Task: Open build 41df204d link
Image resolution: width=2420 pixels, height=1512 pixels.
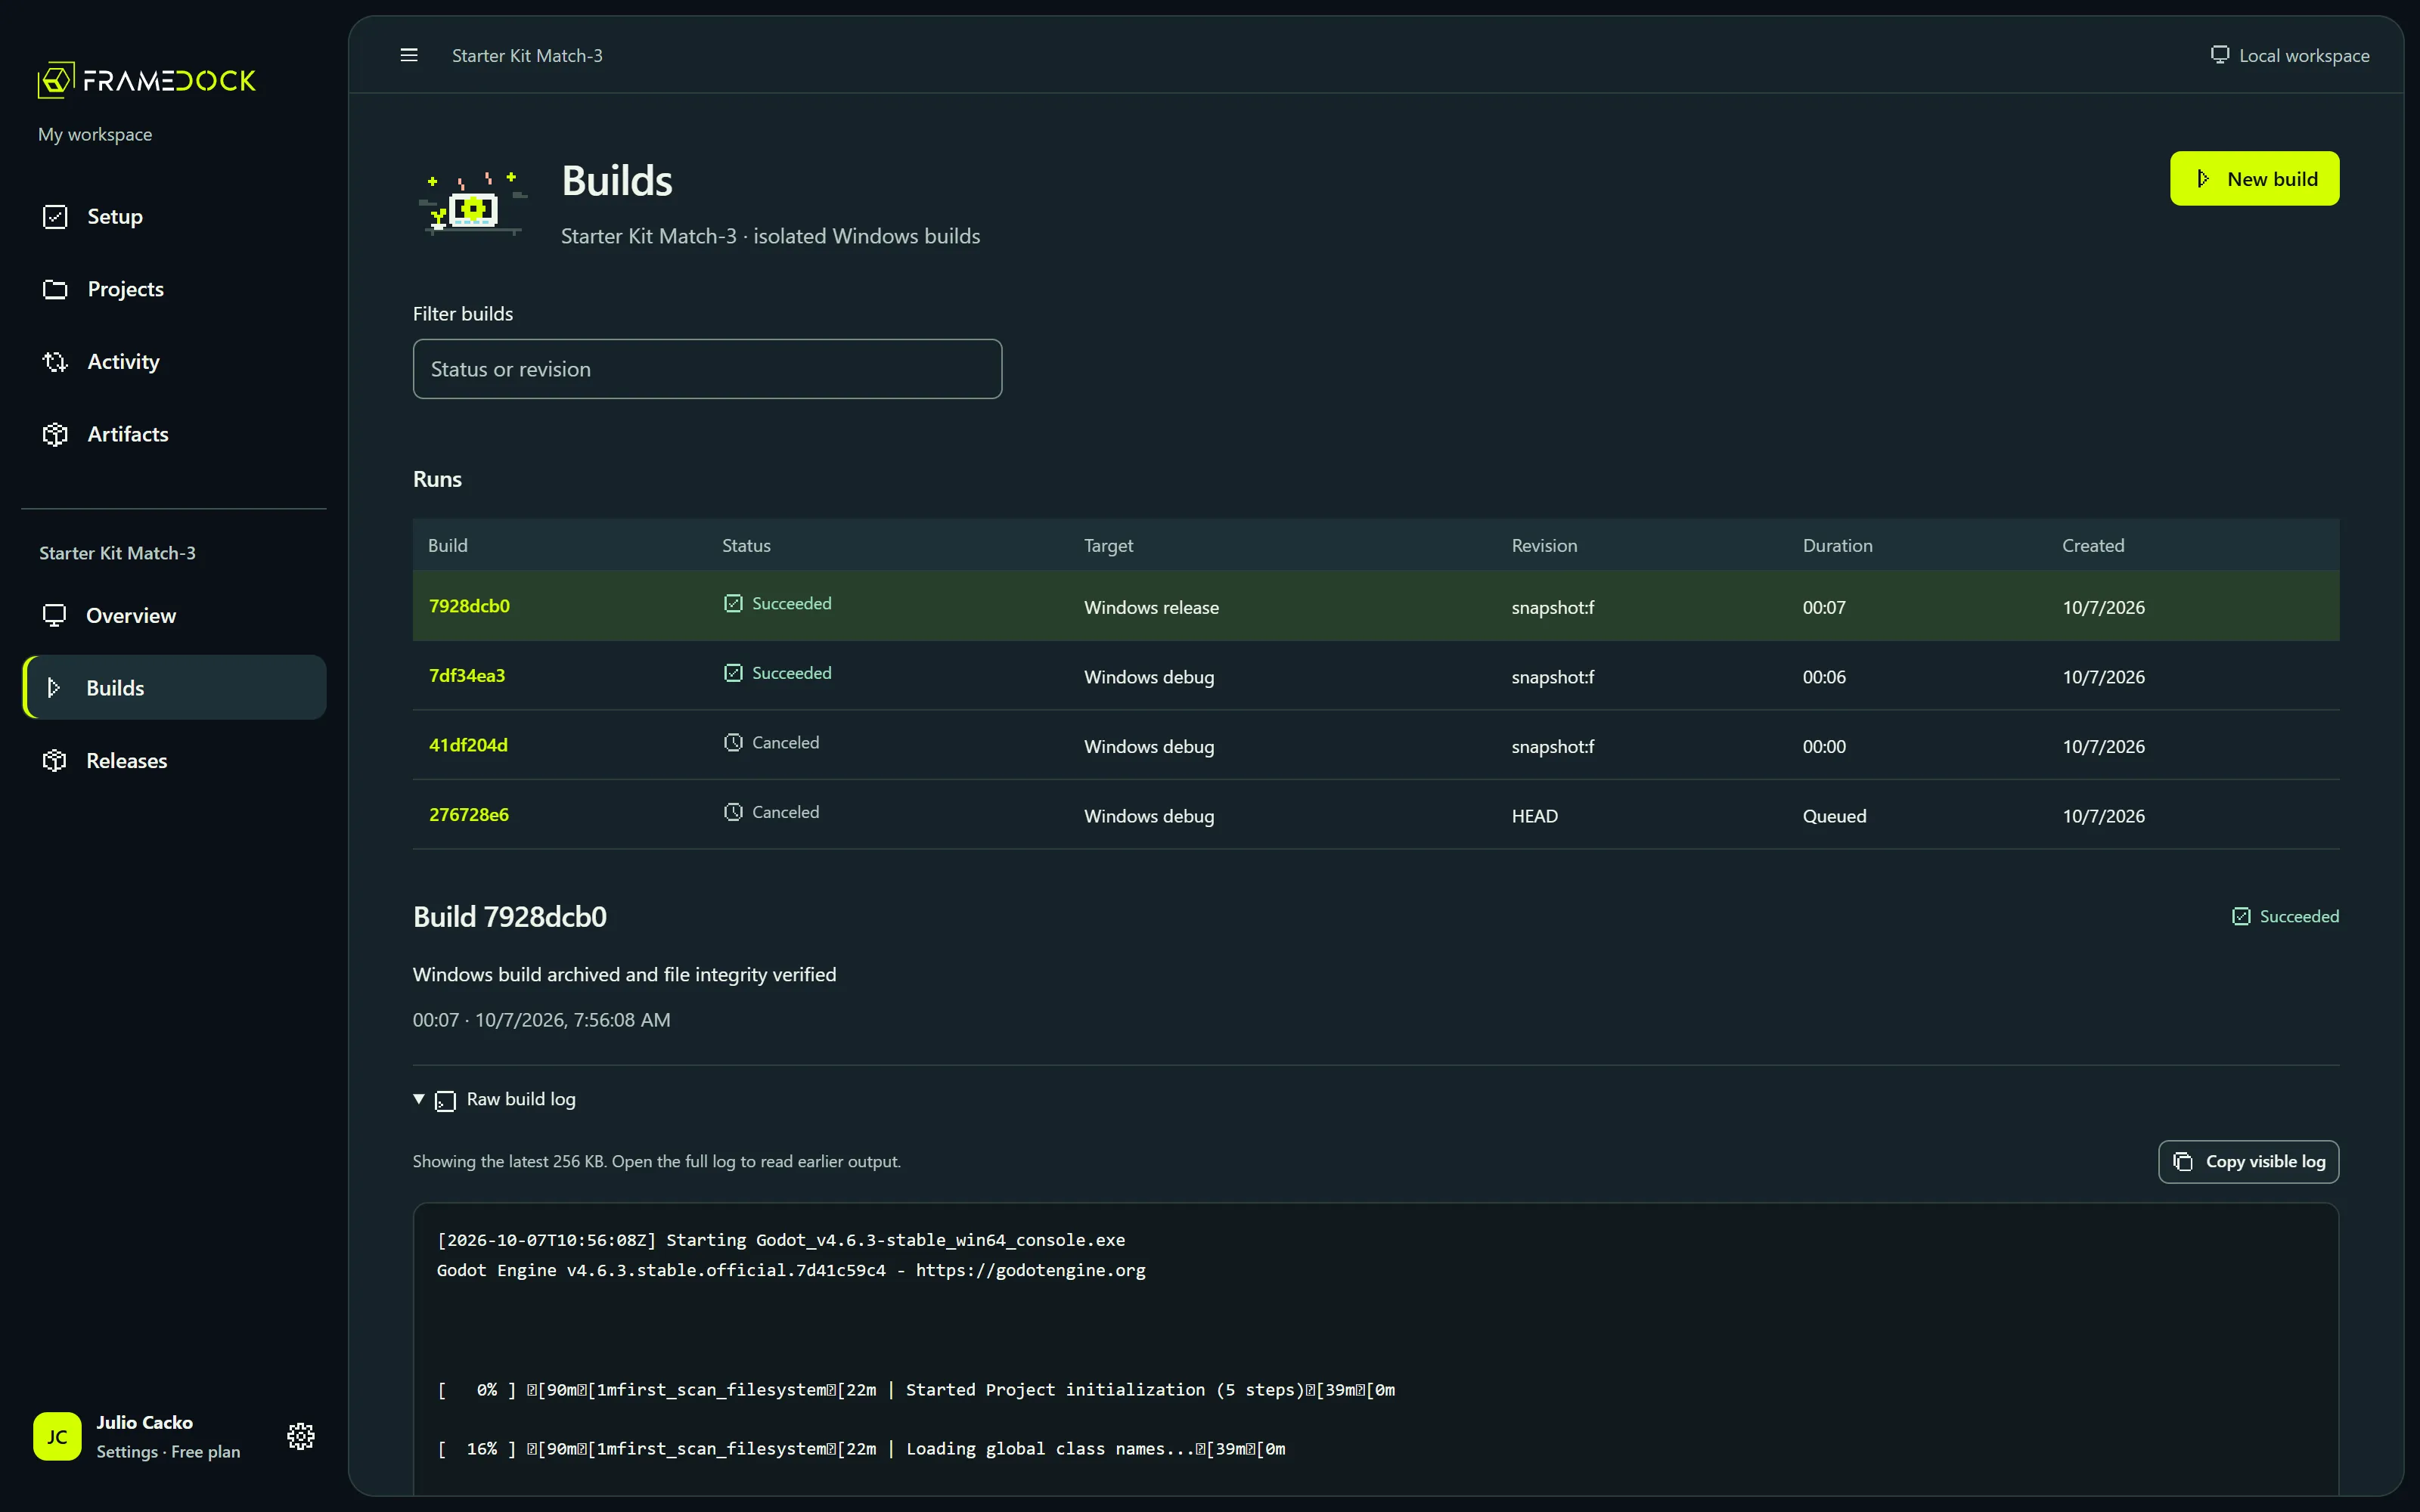Action: (468, 745)
